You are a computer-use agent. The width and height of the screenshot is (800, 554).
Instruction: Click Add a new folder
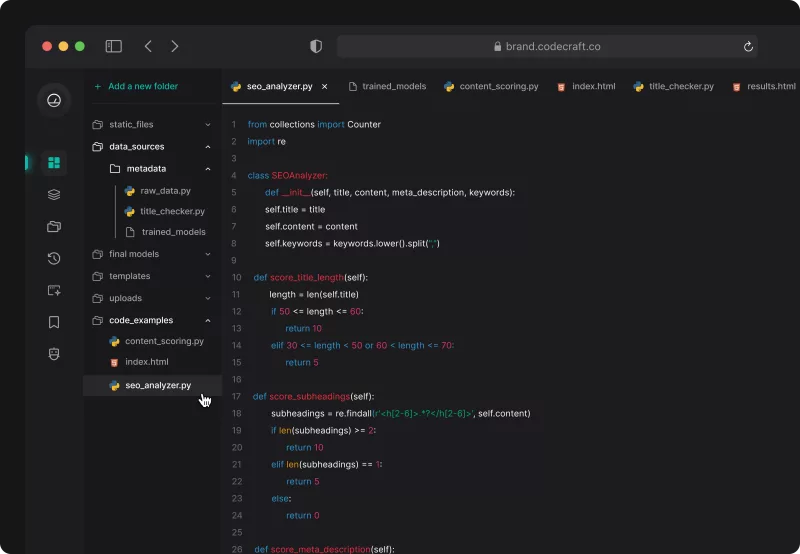pyautogui.click(x=142, y=87)
